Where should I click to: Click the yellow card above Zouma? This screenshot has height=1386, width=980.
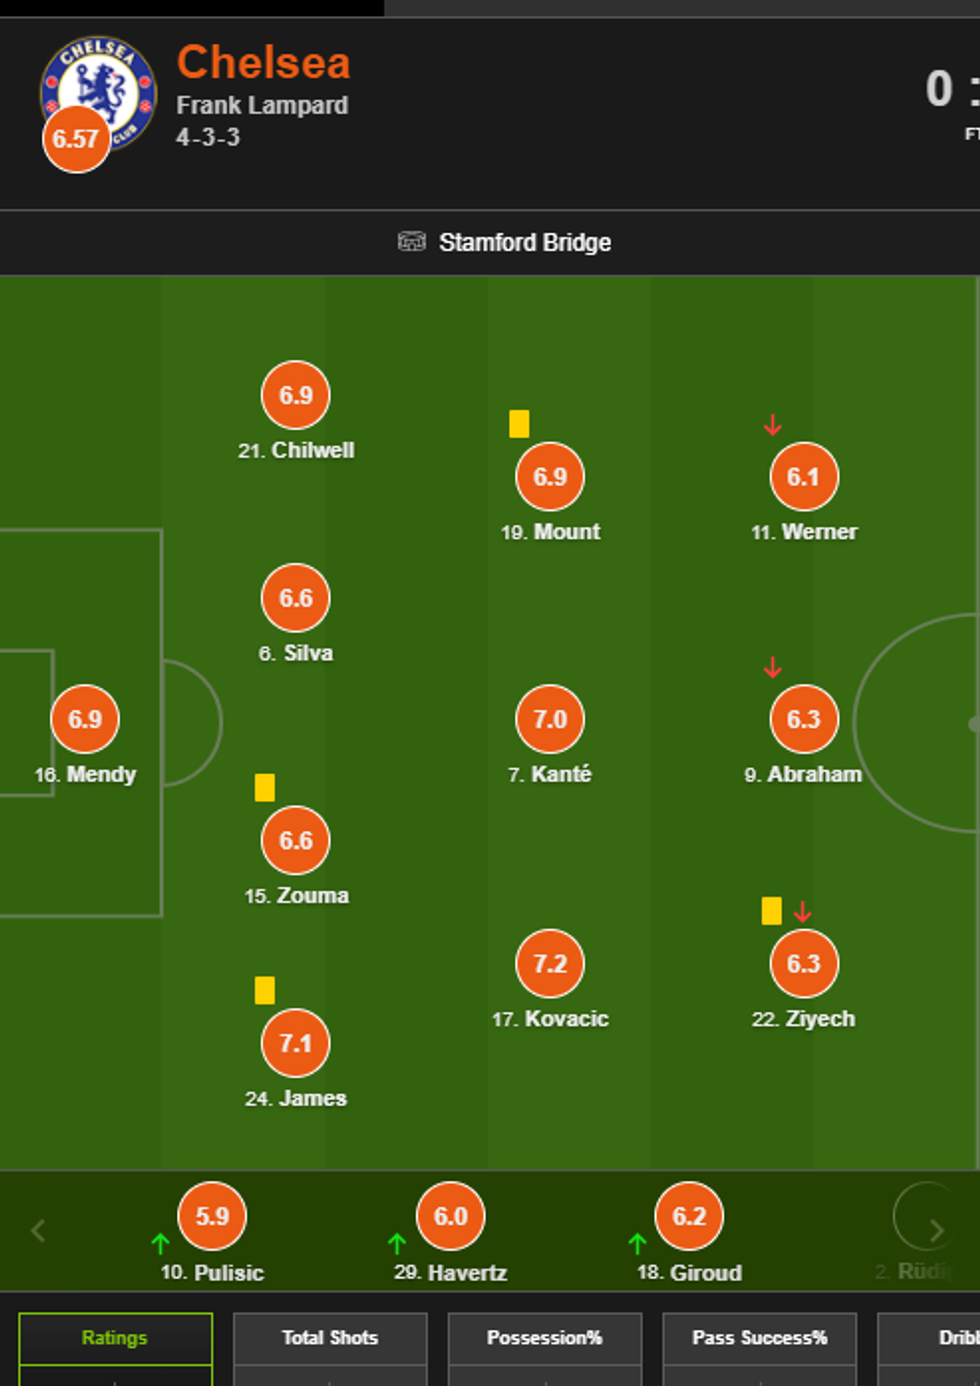pyautogui.click(x=265, y=788)
